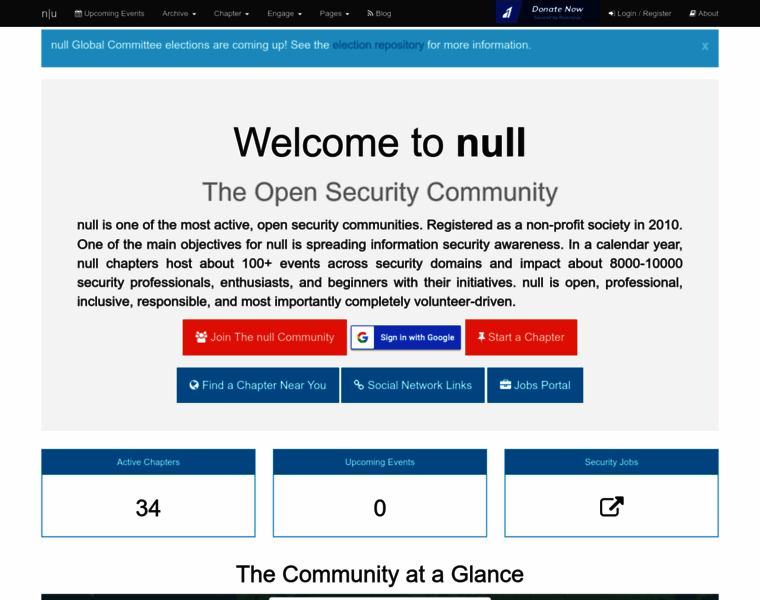Dismiss the election announcement banner

[x=704, y=46]
